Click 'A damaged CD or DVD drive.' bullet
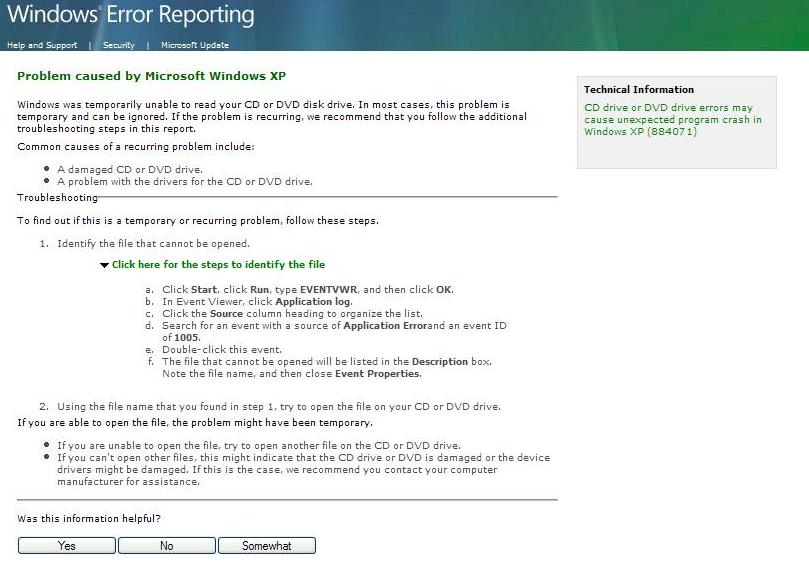 130,169
